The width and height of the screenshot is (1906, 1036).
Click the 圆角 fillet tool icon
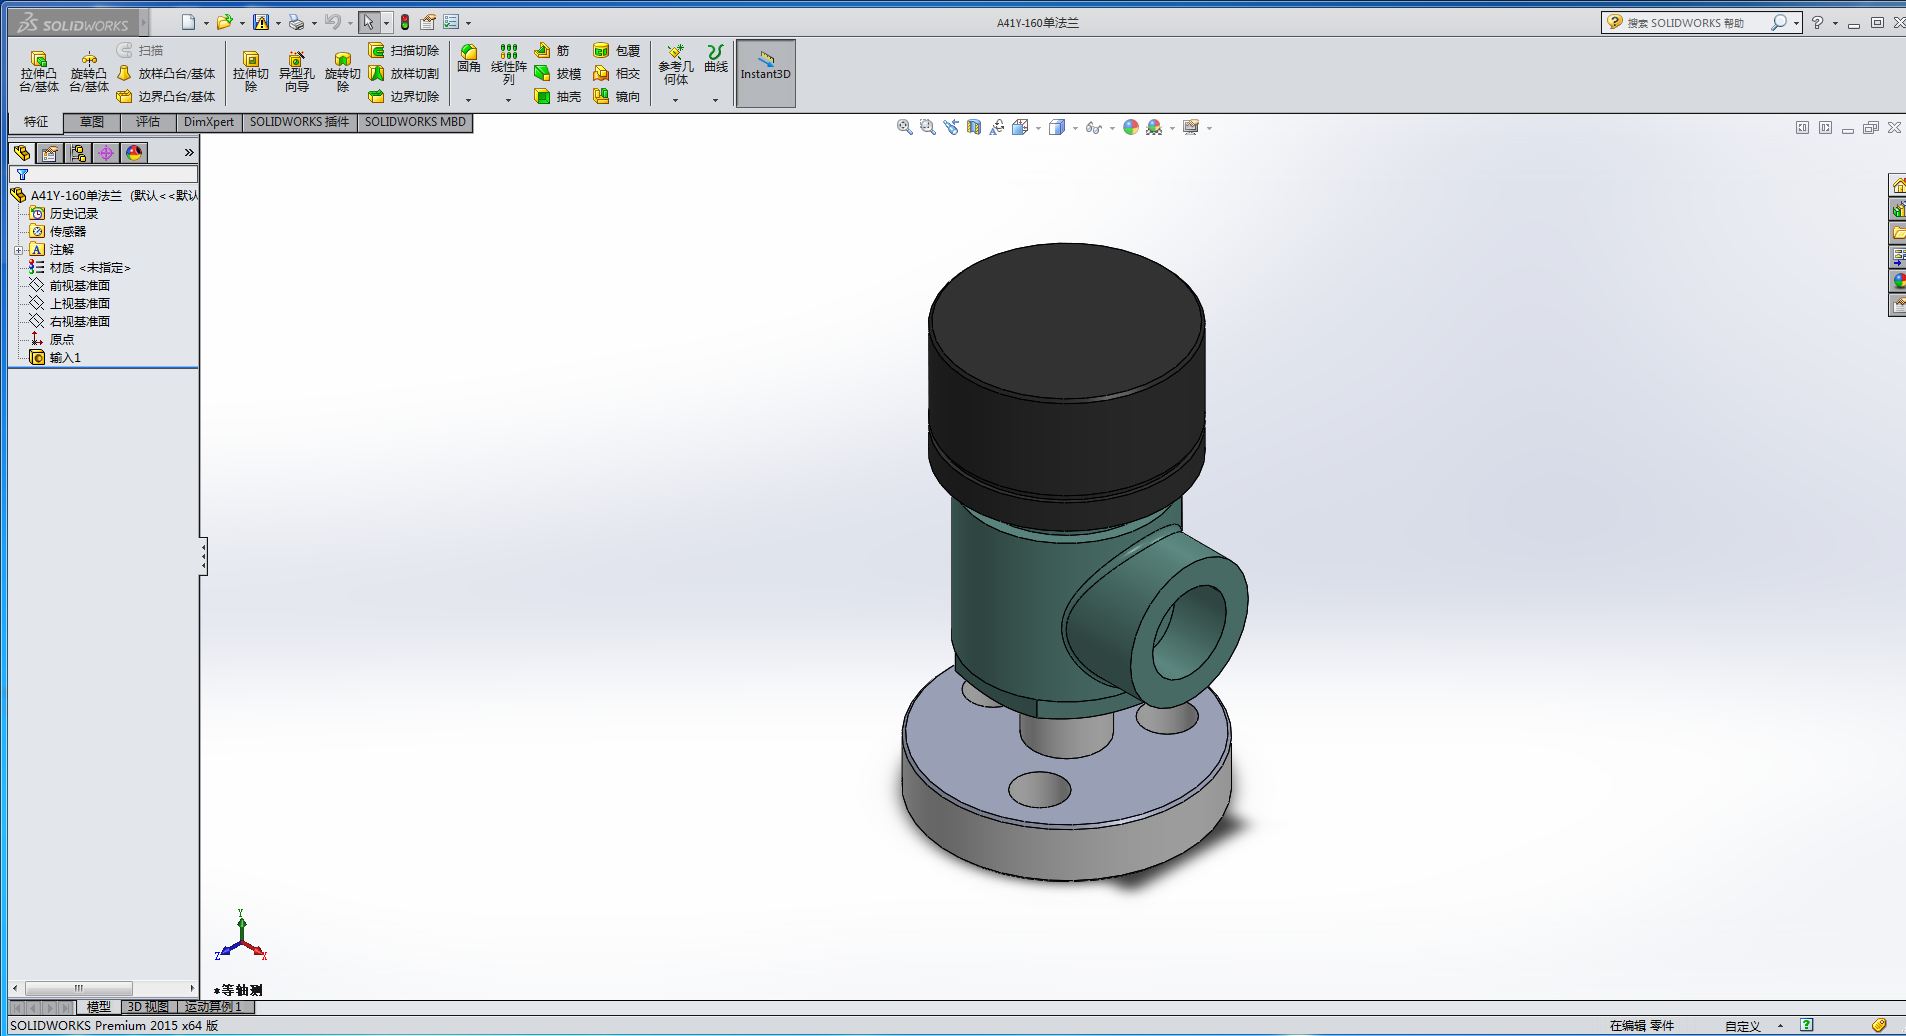point(468,58)
